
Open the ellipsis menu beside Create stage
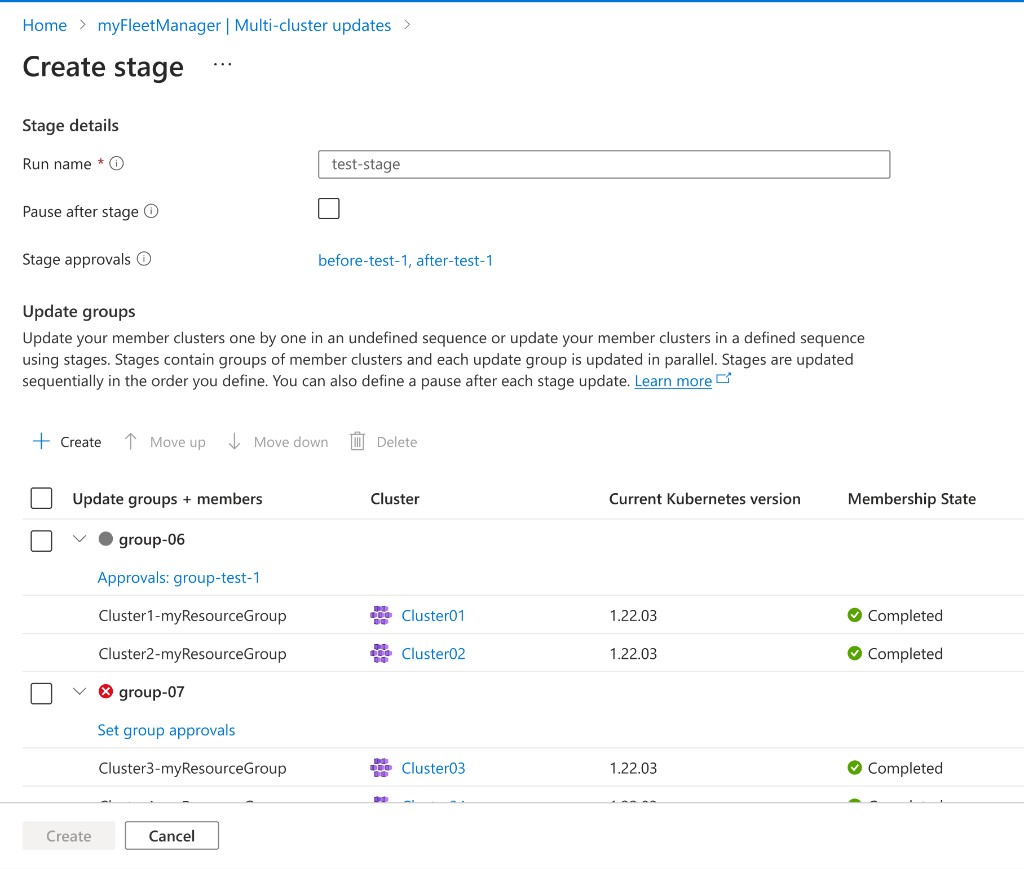(x=223, y=65)
